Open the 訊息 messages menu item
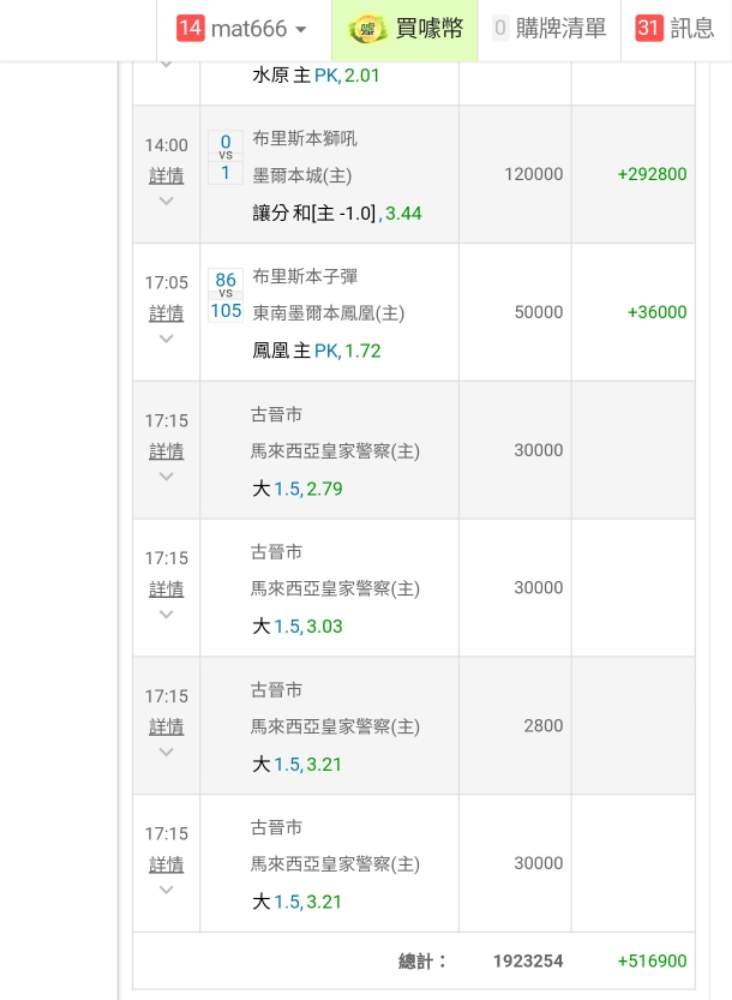 [692, 29]
